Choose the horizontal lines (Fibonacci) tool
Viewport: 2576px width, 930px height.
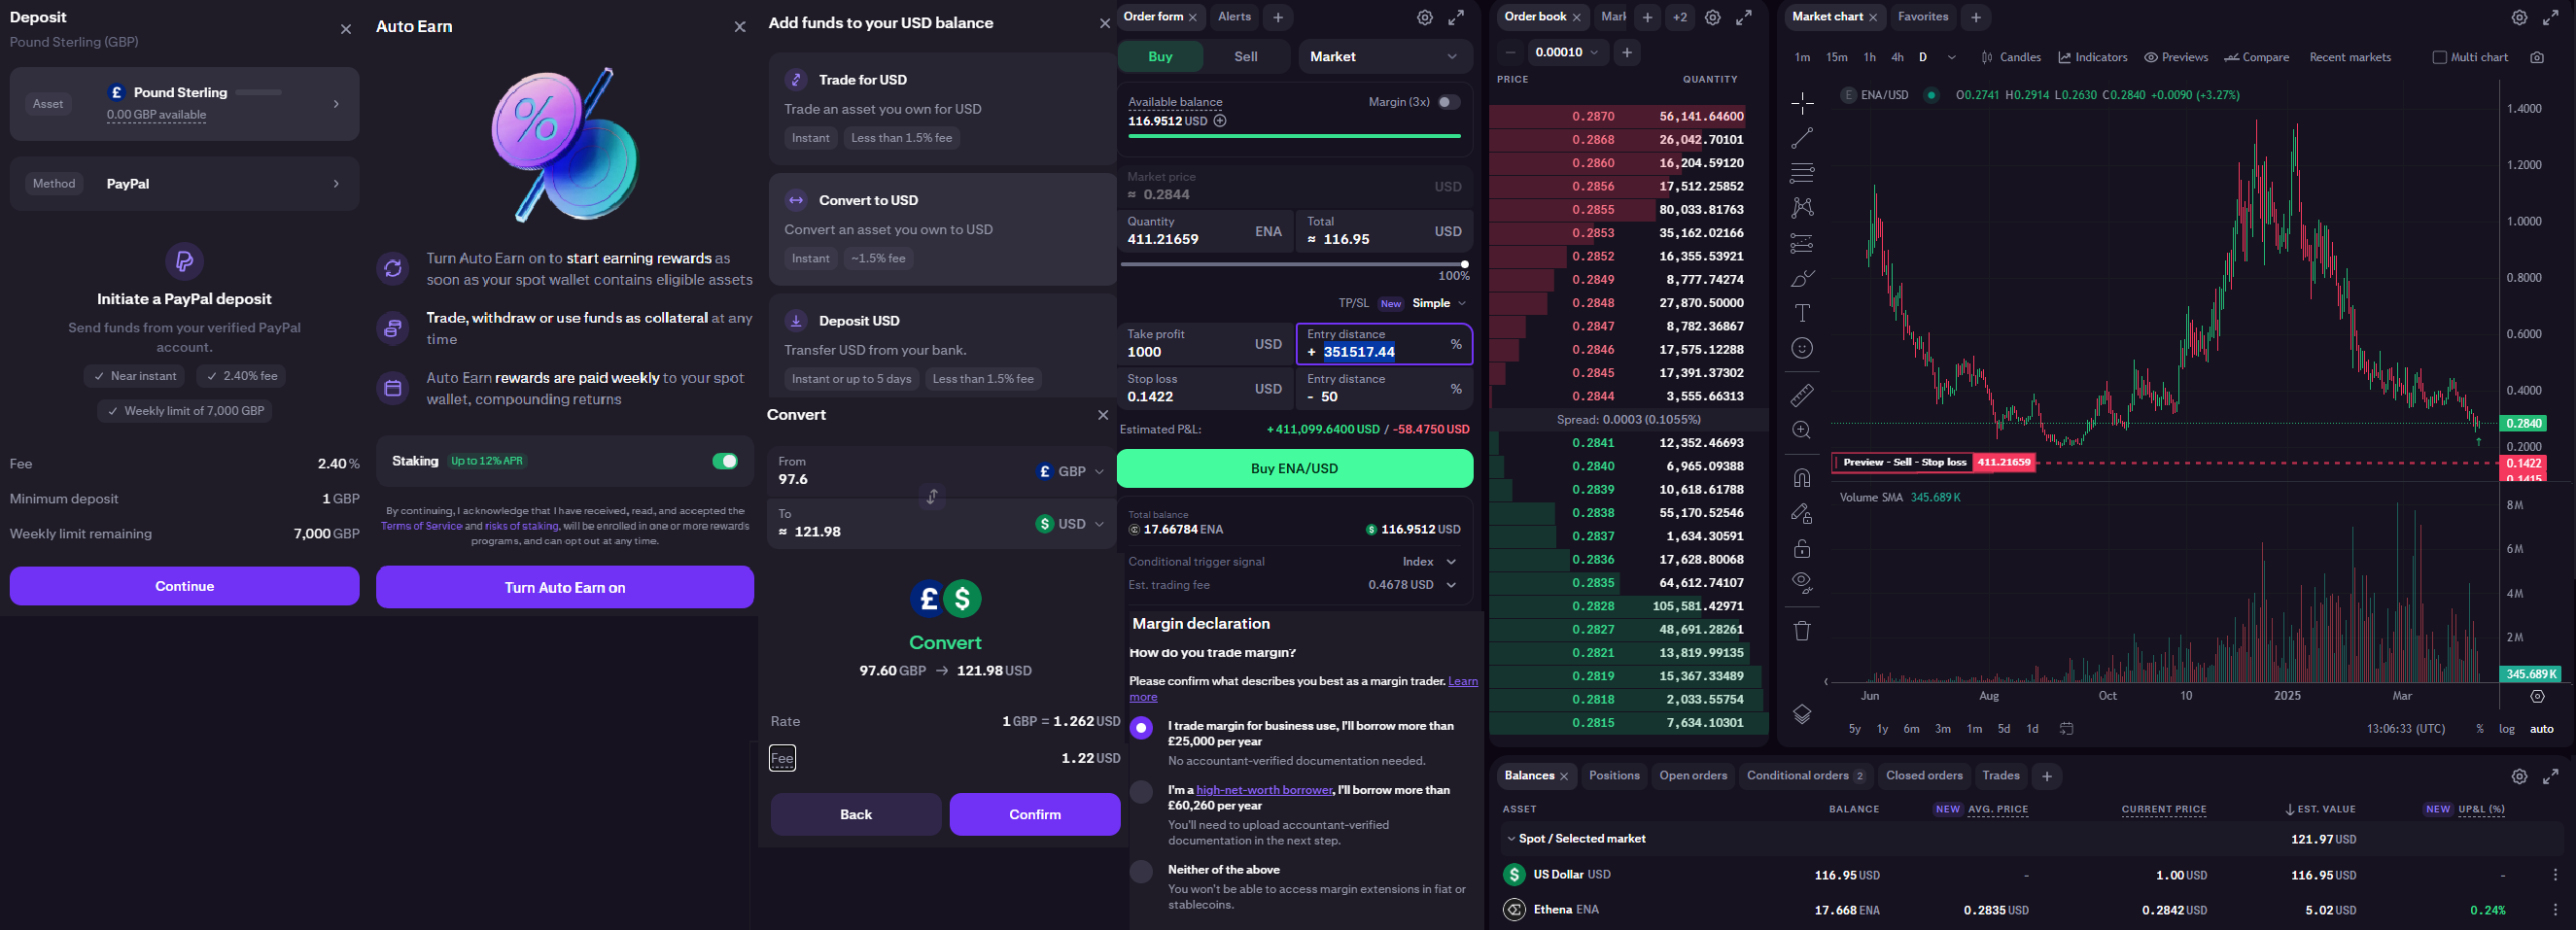point(1802,173)
